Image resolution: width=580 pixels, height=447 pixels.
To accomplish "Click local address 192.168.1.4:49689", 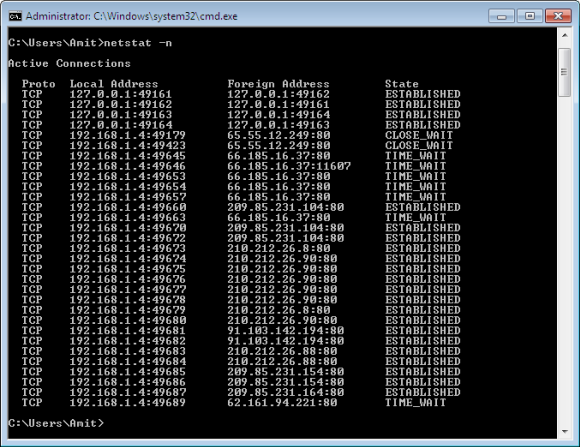I will (128, 402).
